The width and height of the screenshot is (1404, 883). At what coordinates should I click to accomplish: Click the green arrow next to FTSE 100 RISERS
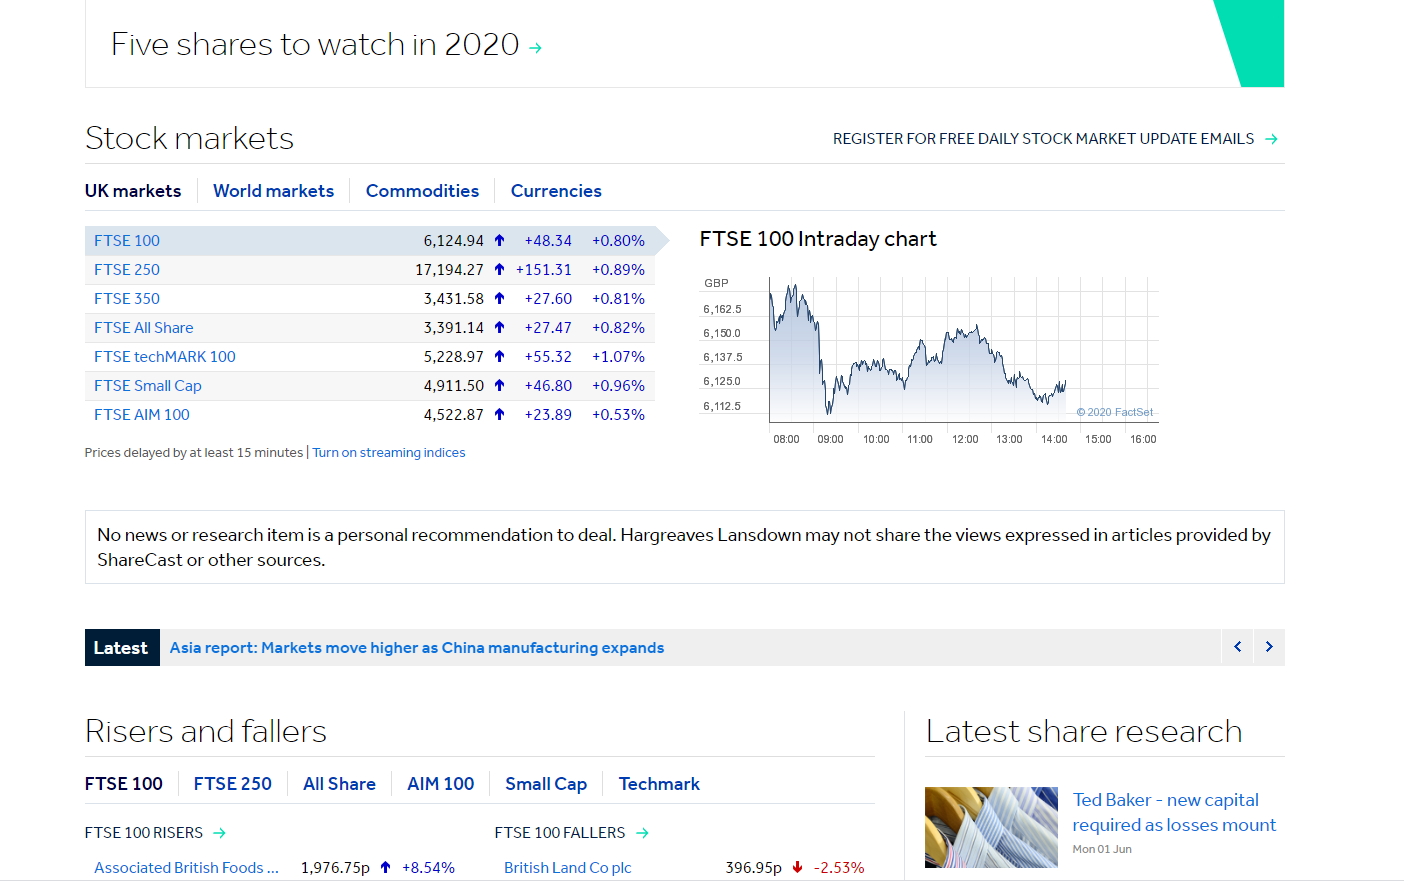click(219, 832)
